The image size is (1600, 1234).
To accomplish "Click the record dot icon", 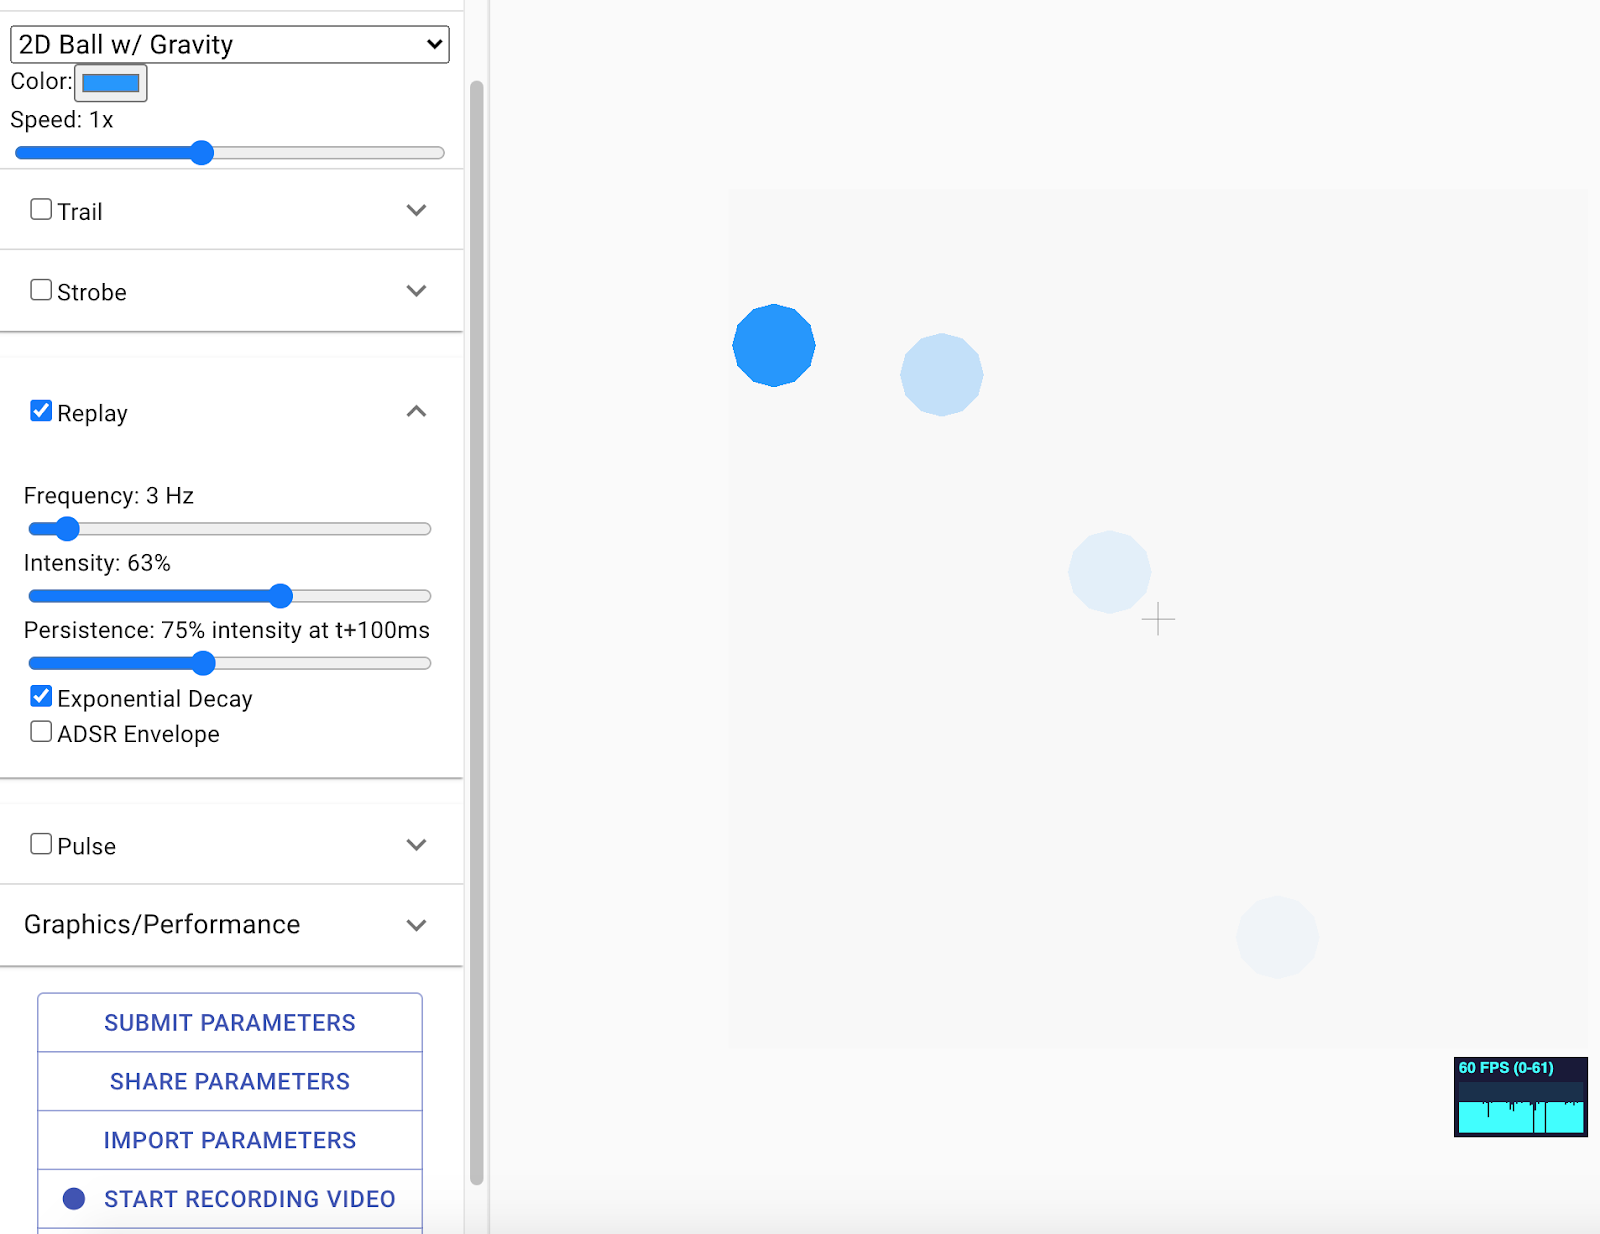I will 74,1199.
